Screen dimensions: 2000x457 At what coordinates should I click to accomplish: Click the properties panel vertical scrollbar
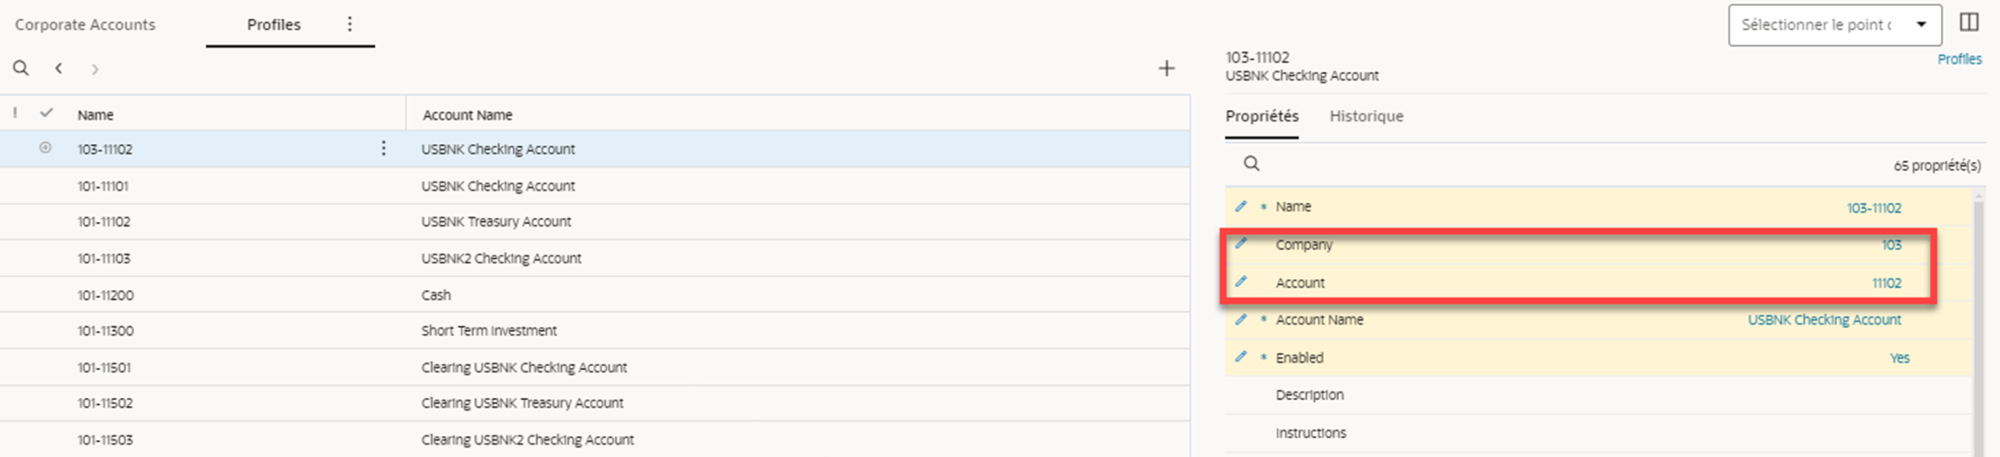[x=1979, y=320]
